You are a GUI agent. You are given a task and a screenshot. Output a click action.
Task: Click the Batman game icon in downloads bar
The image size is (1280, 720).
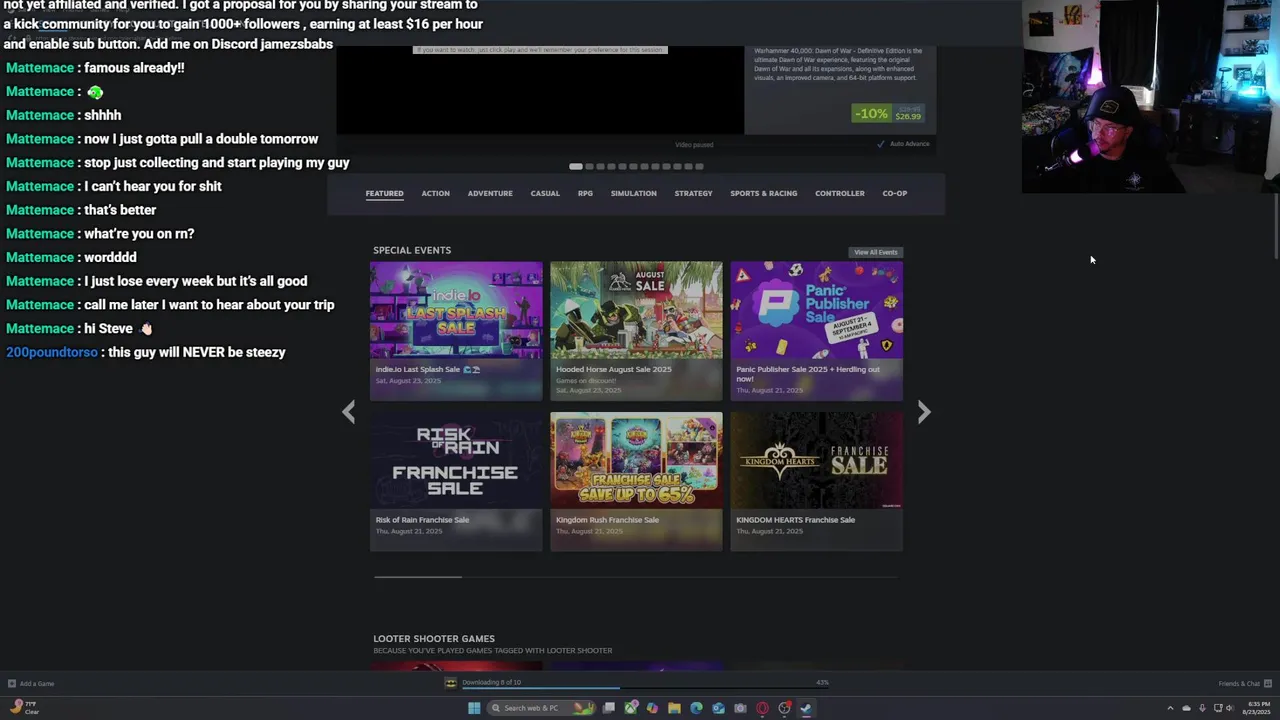(x=451, y=683)
